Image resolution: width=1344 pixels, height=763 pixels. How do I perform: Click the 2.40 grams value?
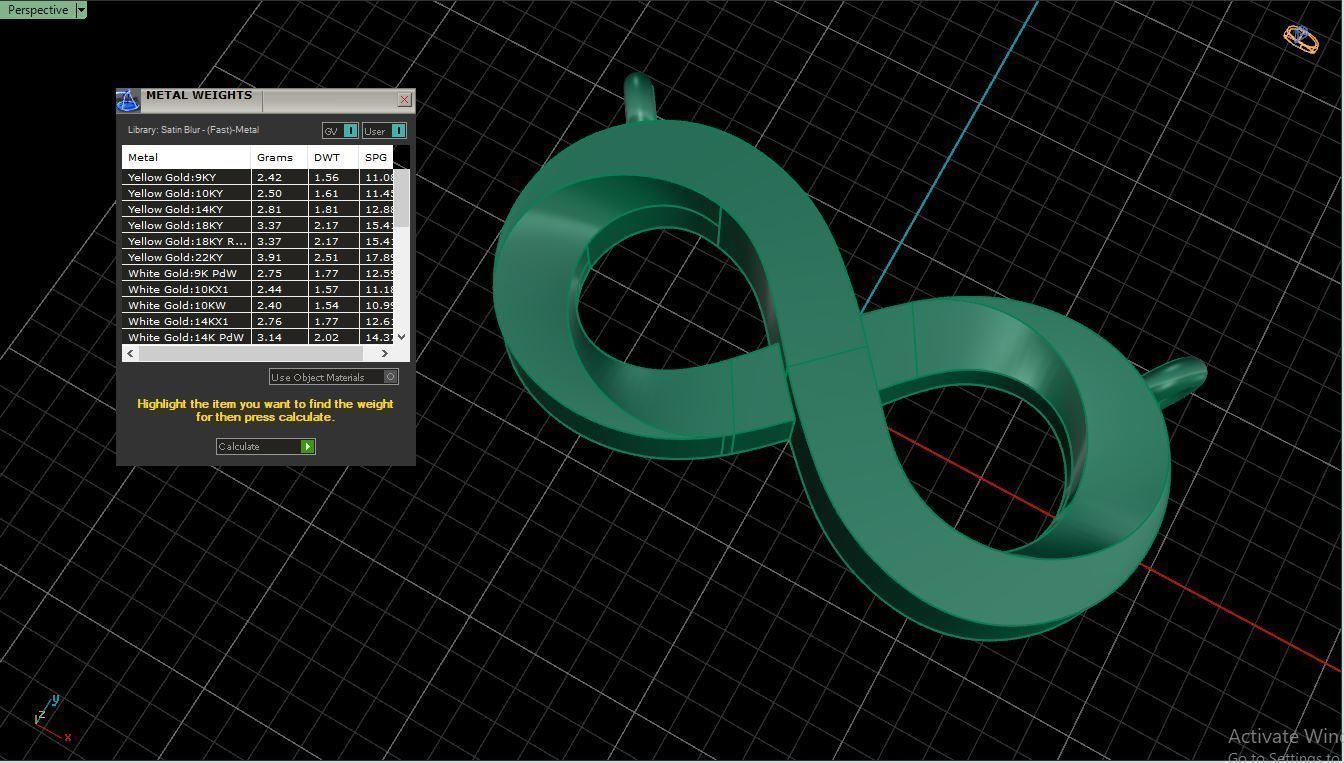[269, 305]
